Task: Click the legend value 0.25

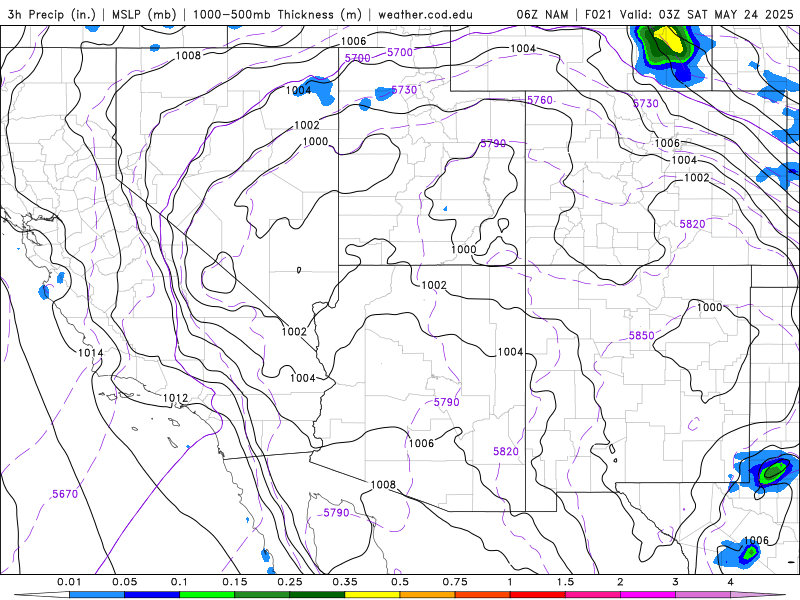Action: point(290,582)
